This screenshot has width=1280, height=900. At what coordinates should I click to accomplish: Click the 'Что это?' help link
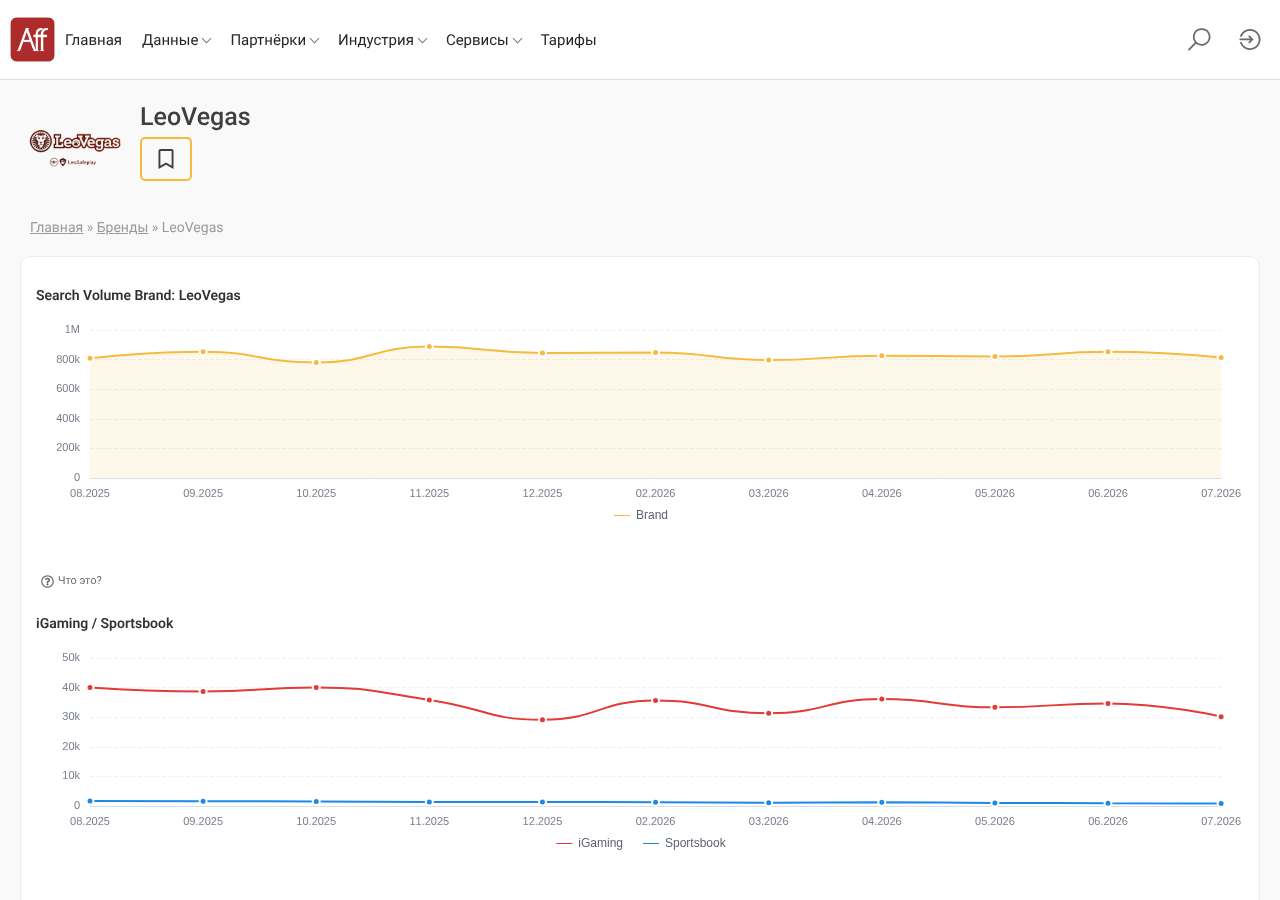pos(80,580)
